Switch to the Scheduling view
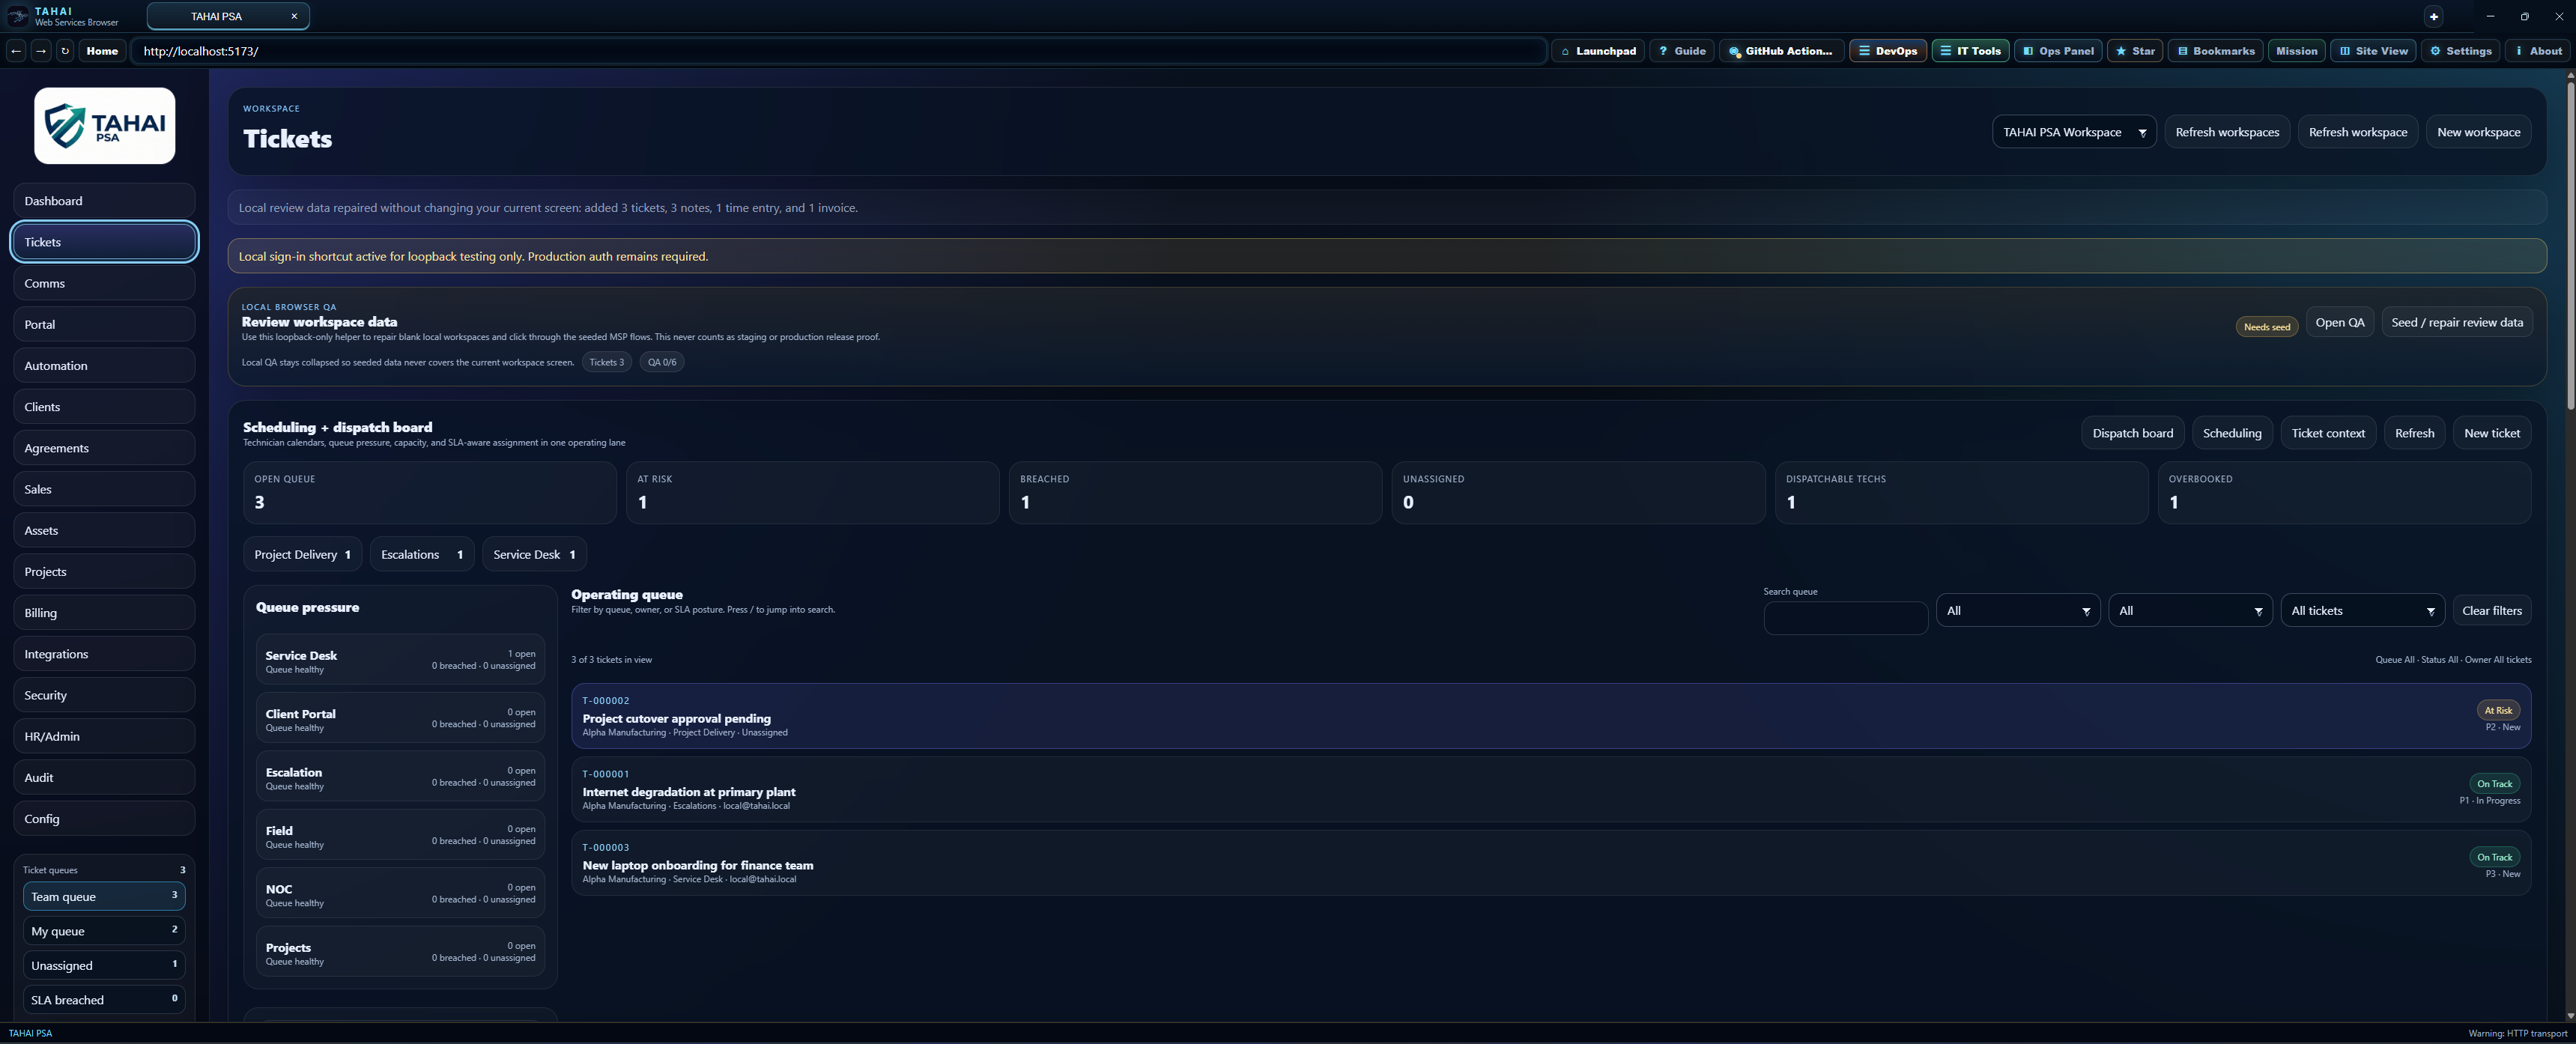 [2231, 433]
